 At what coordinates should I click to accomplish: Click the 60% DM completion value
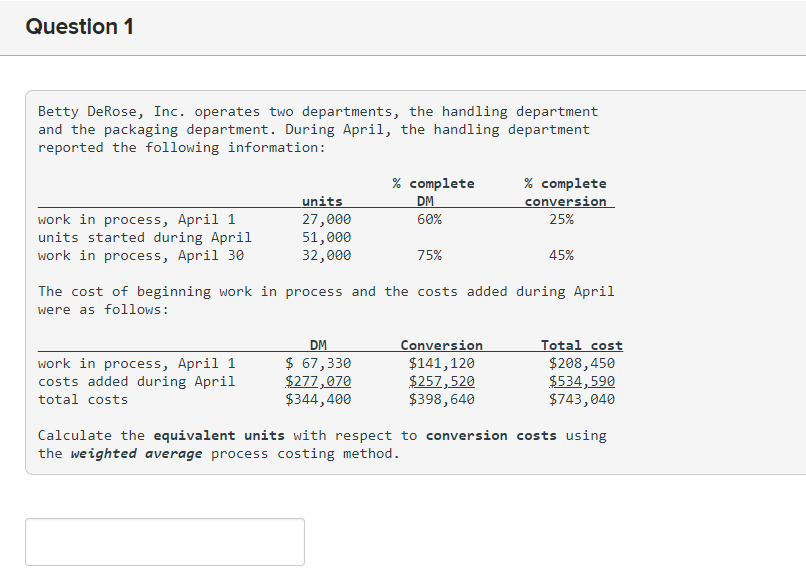pyautogui.click(x=429, y=220)
